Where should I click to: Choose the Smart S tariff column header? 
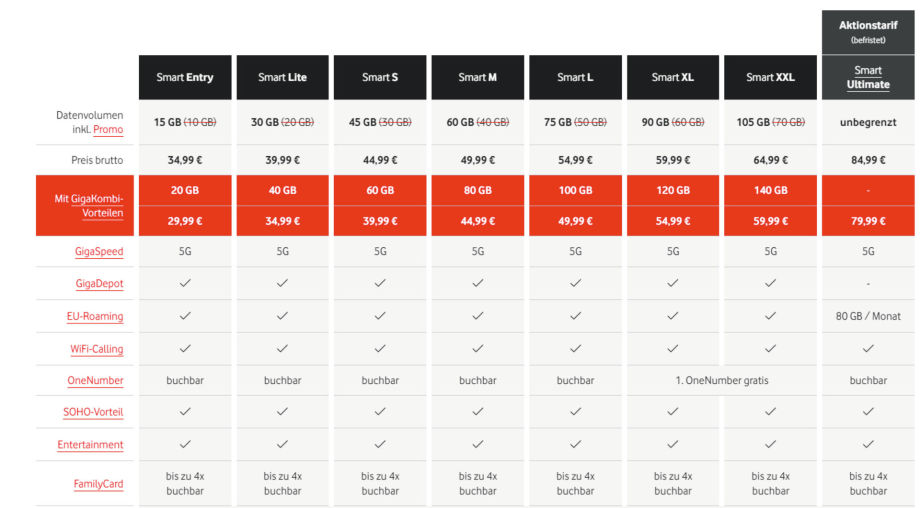click(x=380, y=77)
